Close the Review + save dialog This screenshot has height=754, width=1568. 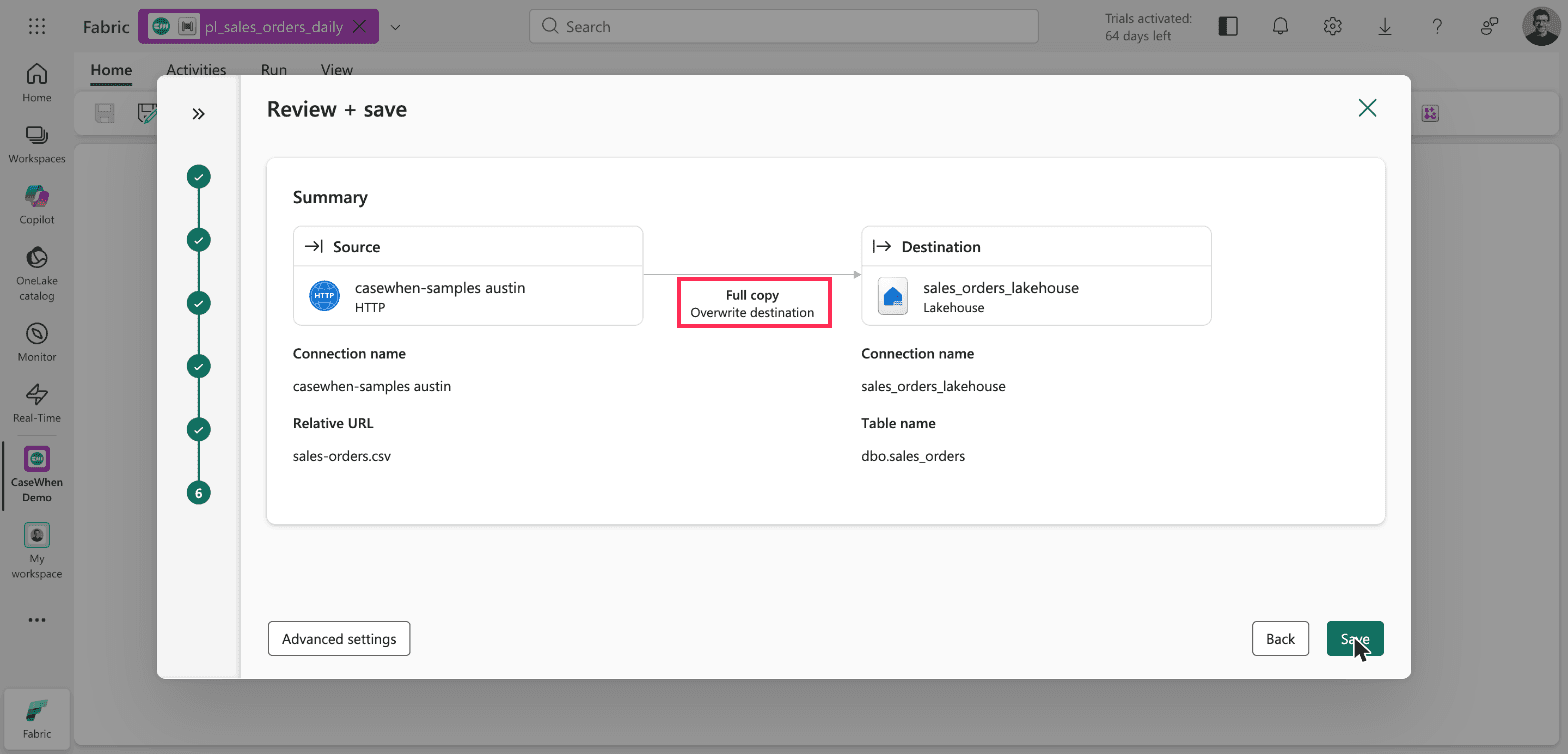pyautogui.click(x=1367, y=108)
